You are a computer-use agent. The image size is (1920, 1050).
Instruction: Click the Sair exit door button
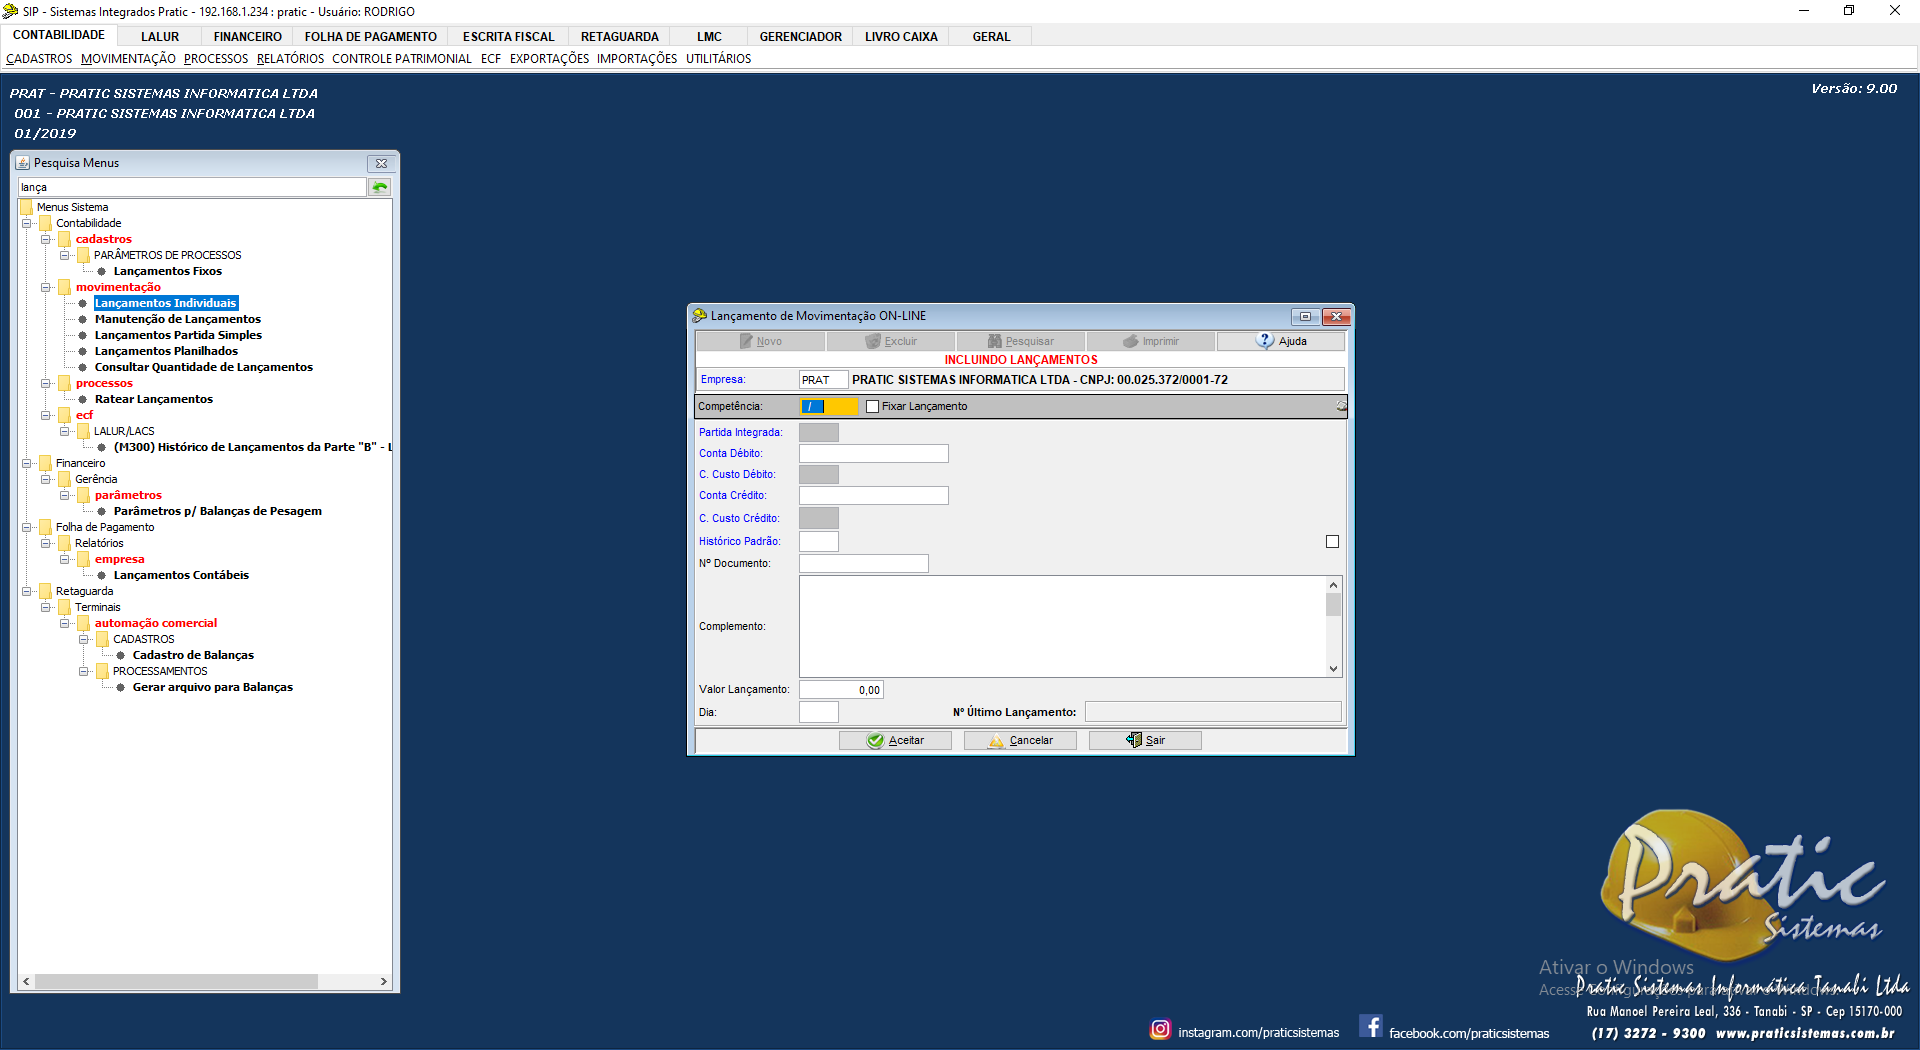click(1145, 740)
